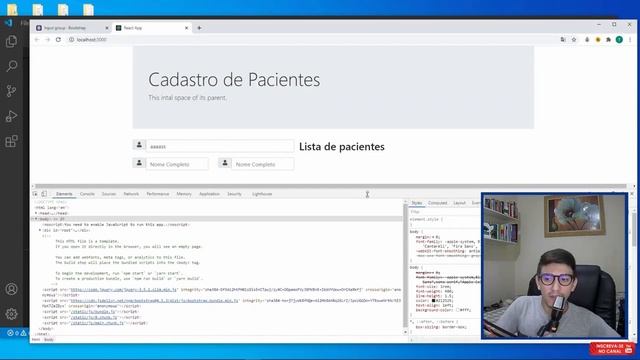Expand the div id root node
The height and width of the screenshot is (360, 640).
point(40,230)
